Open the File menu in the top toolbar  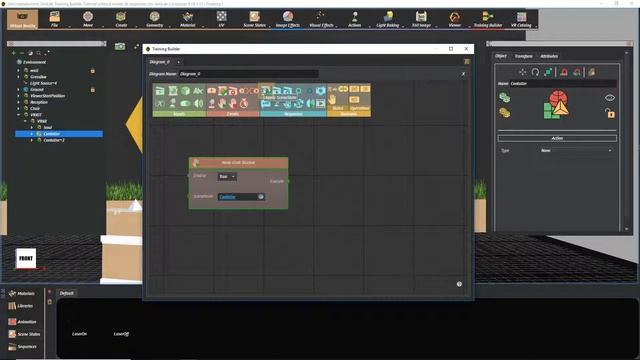pos(54,19)
